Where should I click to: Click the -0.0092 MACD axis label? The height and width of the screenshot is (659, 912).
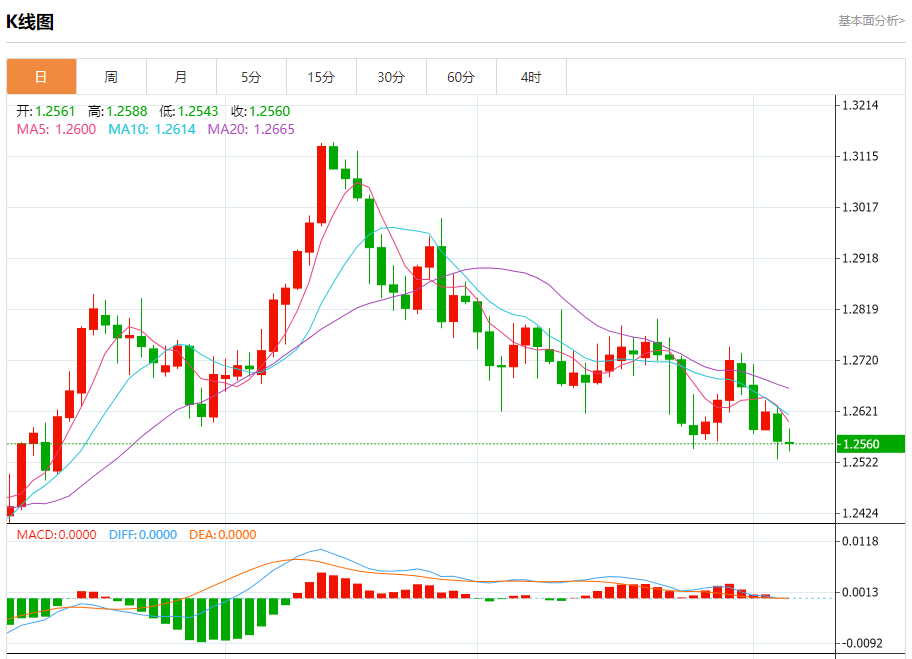click(x=862, y=643)
